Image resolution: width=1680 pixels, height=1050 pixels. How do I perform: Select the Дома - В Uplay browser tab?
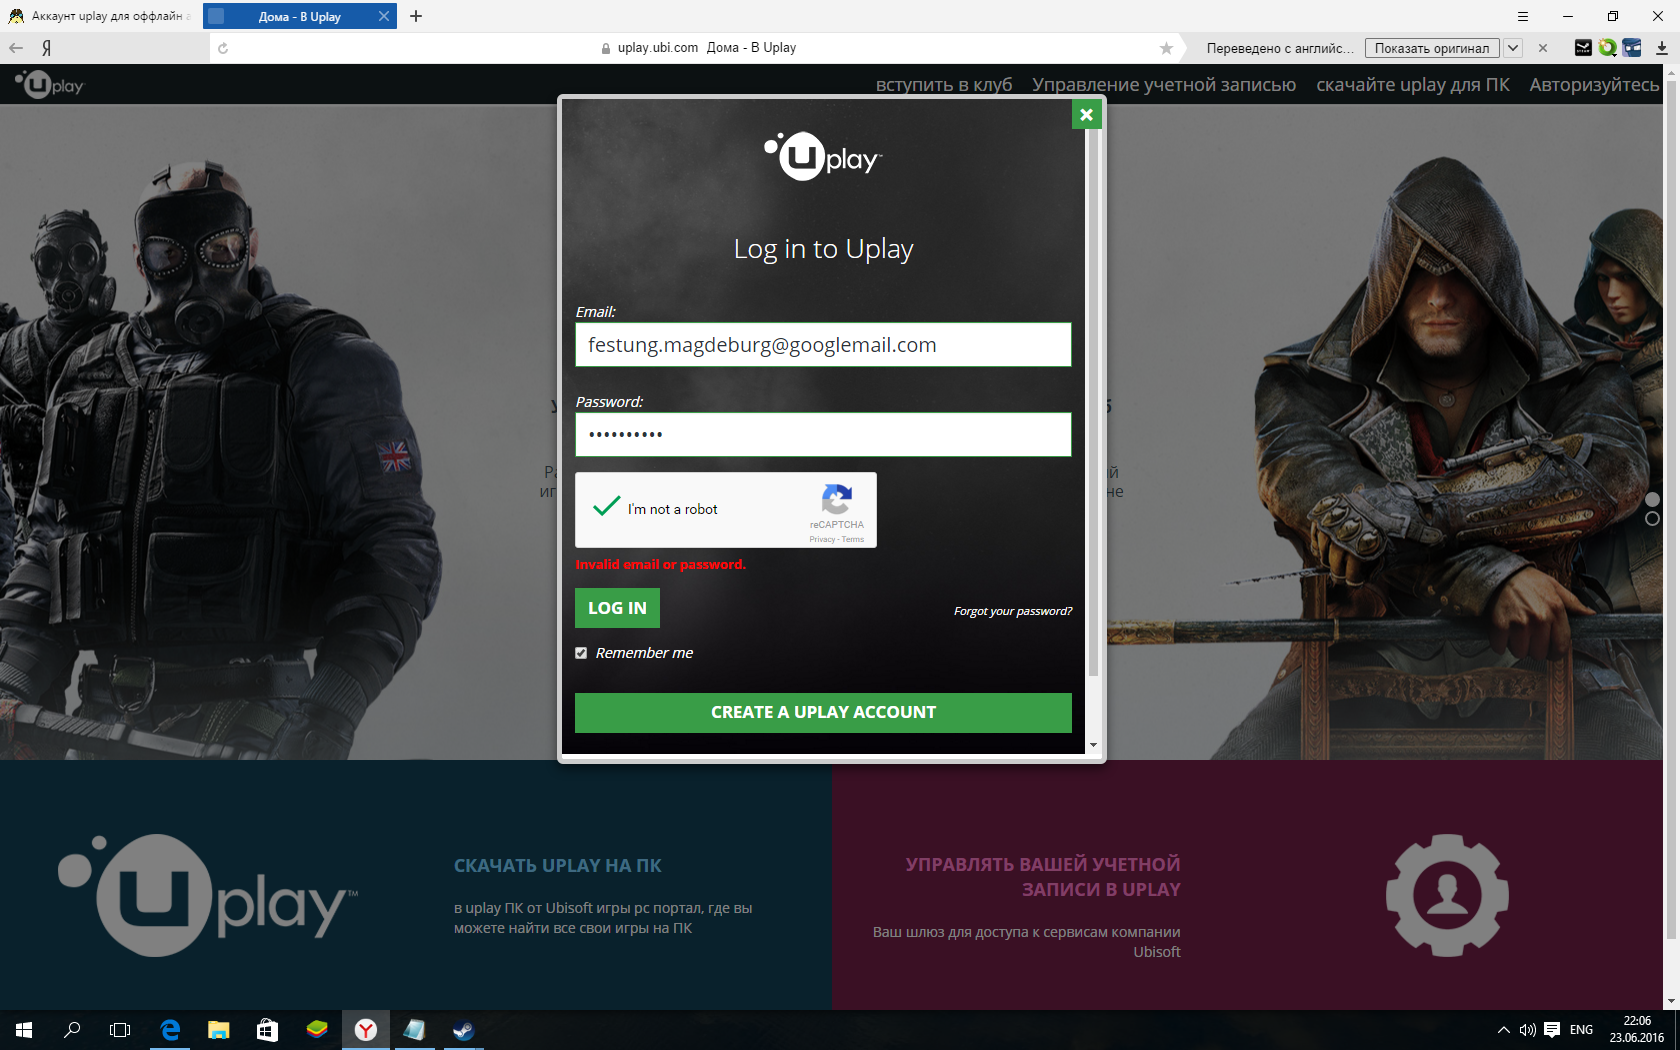(x=299, y=16)
